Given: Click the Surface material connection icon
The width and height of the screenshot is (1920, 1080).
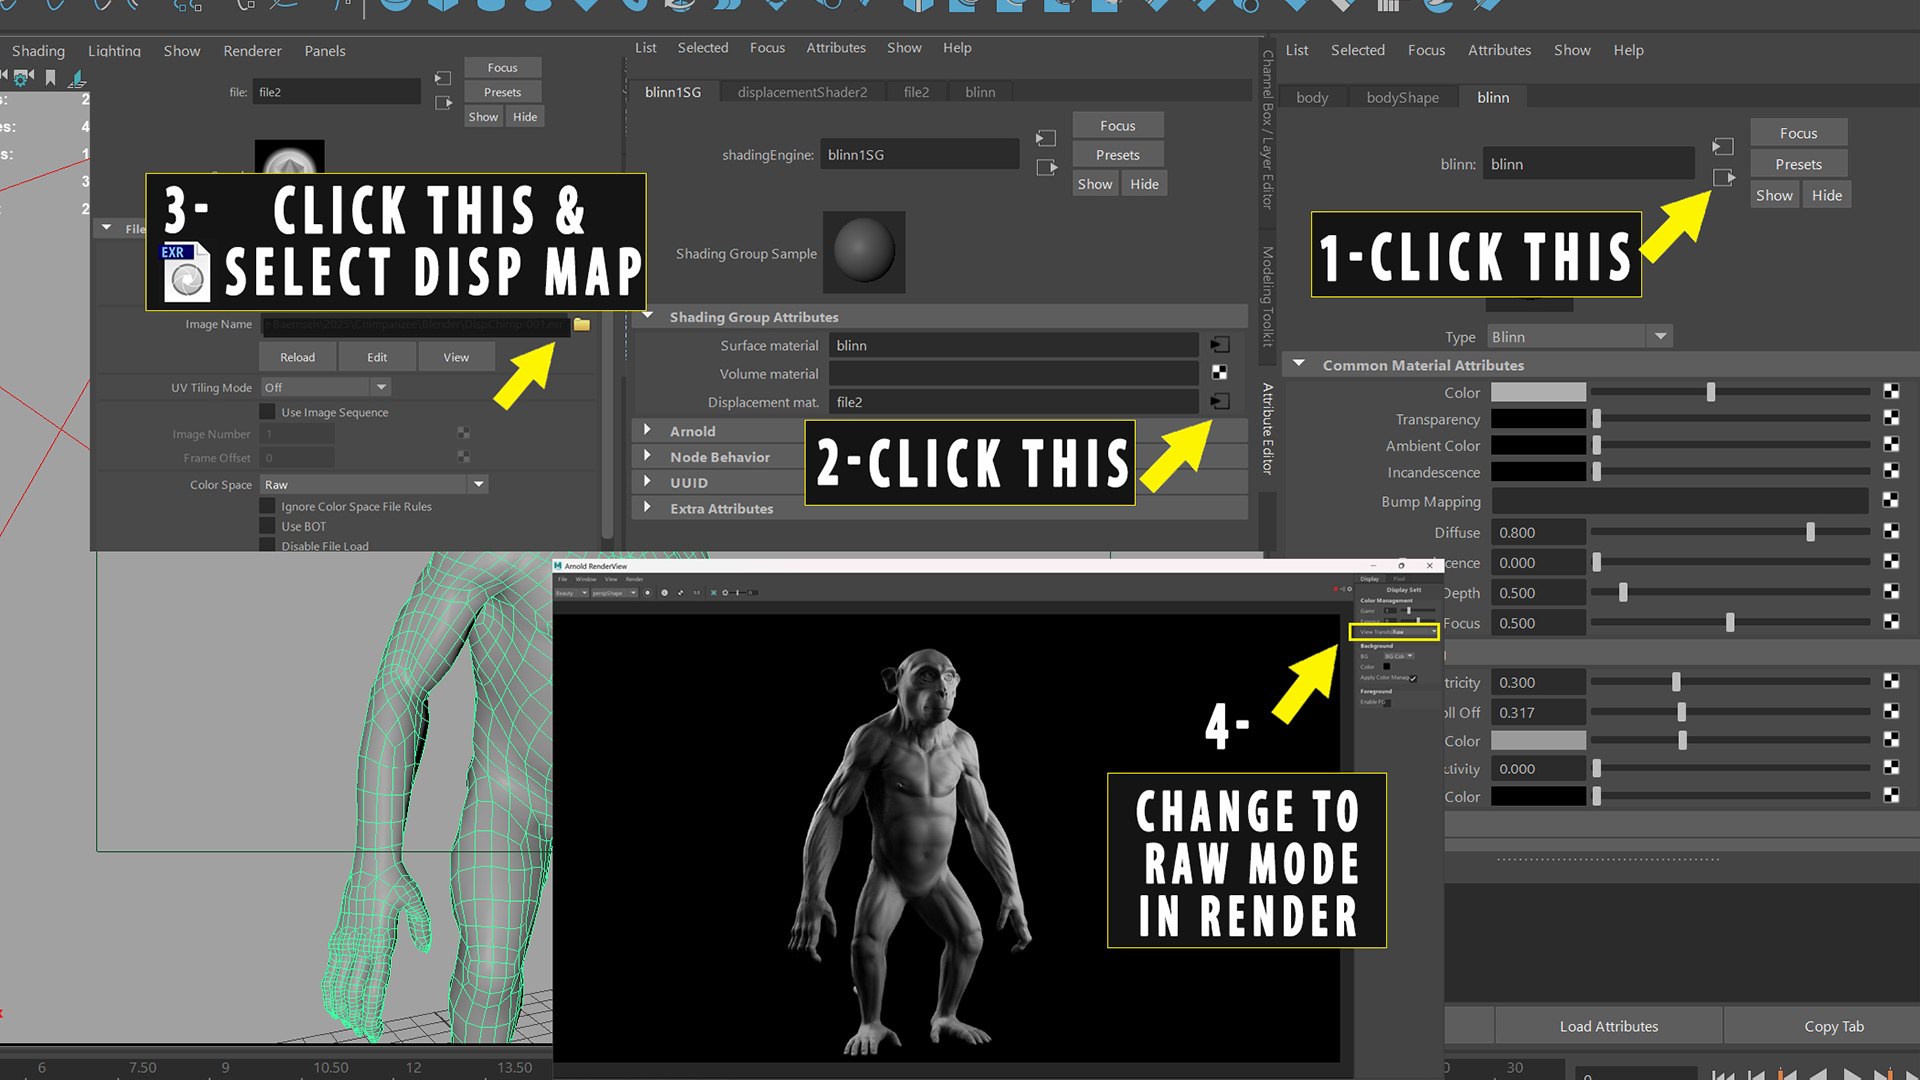Looking at the screenshot, I should point(1220,345).
